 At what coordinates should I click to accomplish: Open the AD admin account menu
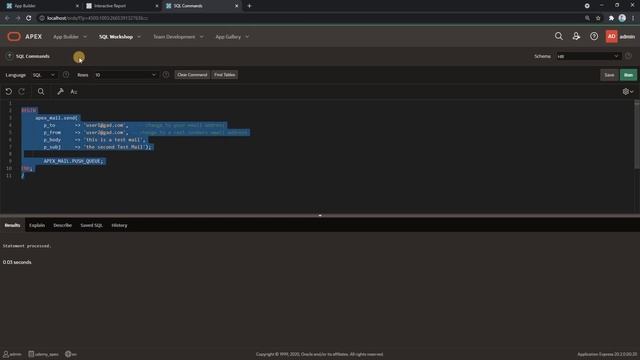(x=620, y=37)
